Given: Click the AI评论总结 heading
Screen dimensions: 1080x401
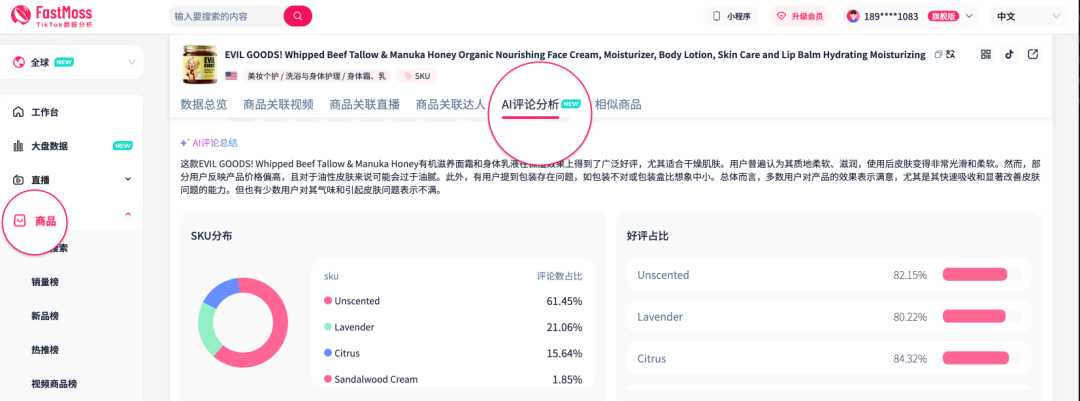Looking at the screenshot, I should (x=215, y=143).
